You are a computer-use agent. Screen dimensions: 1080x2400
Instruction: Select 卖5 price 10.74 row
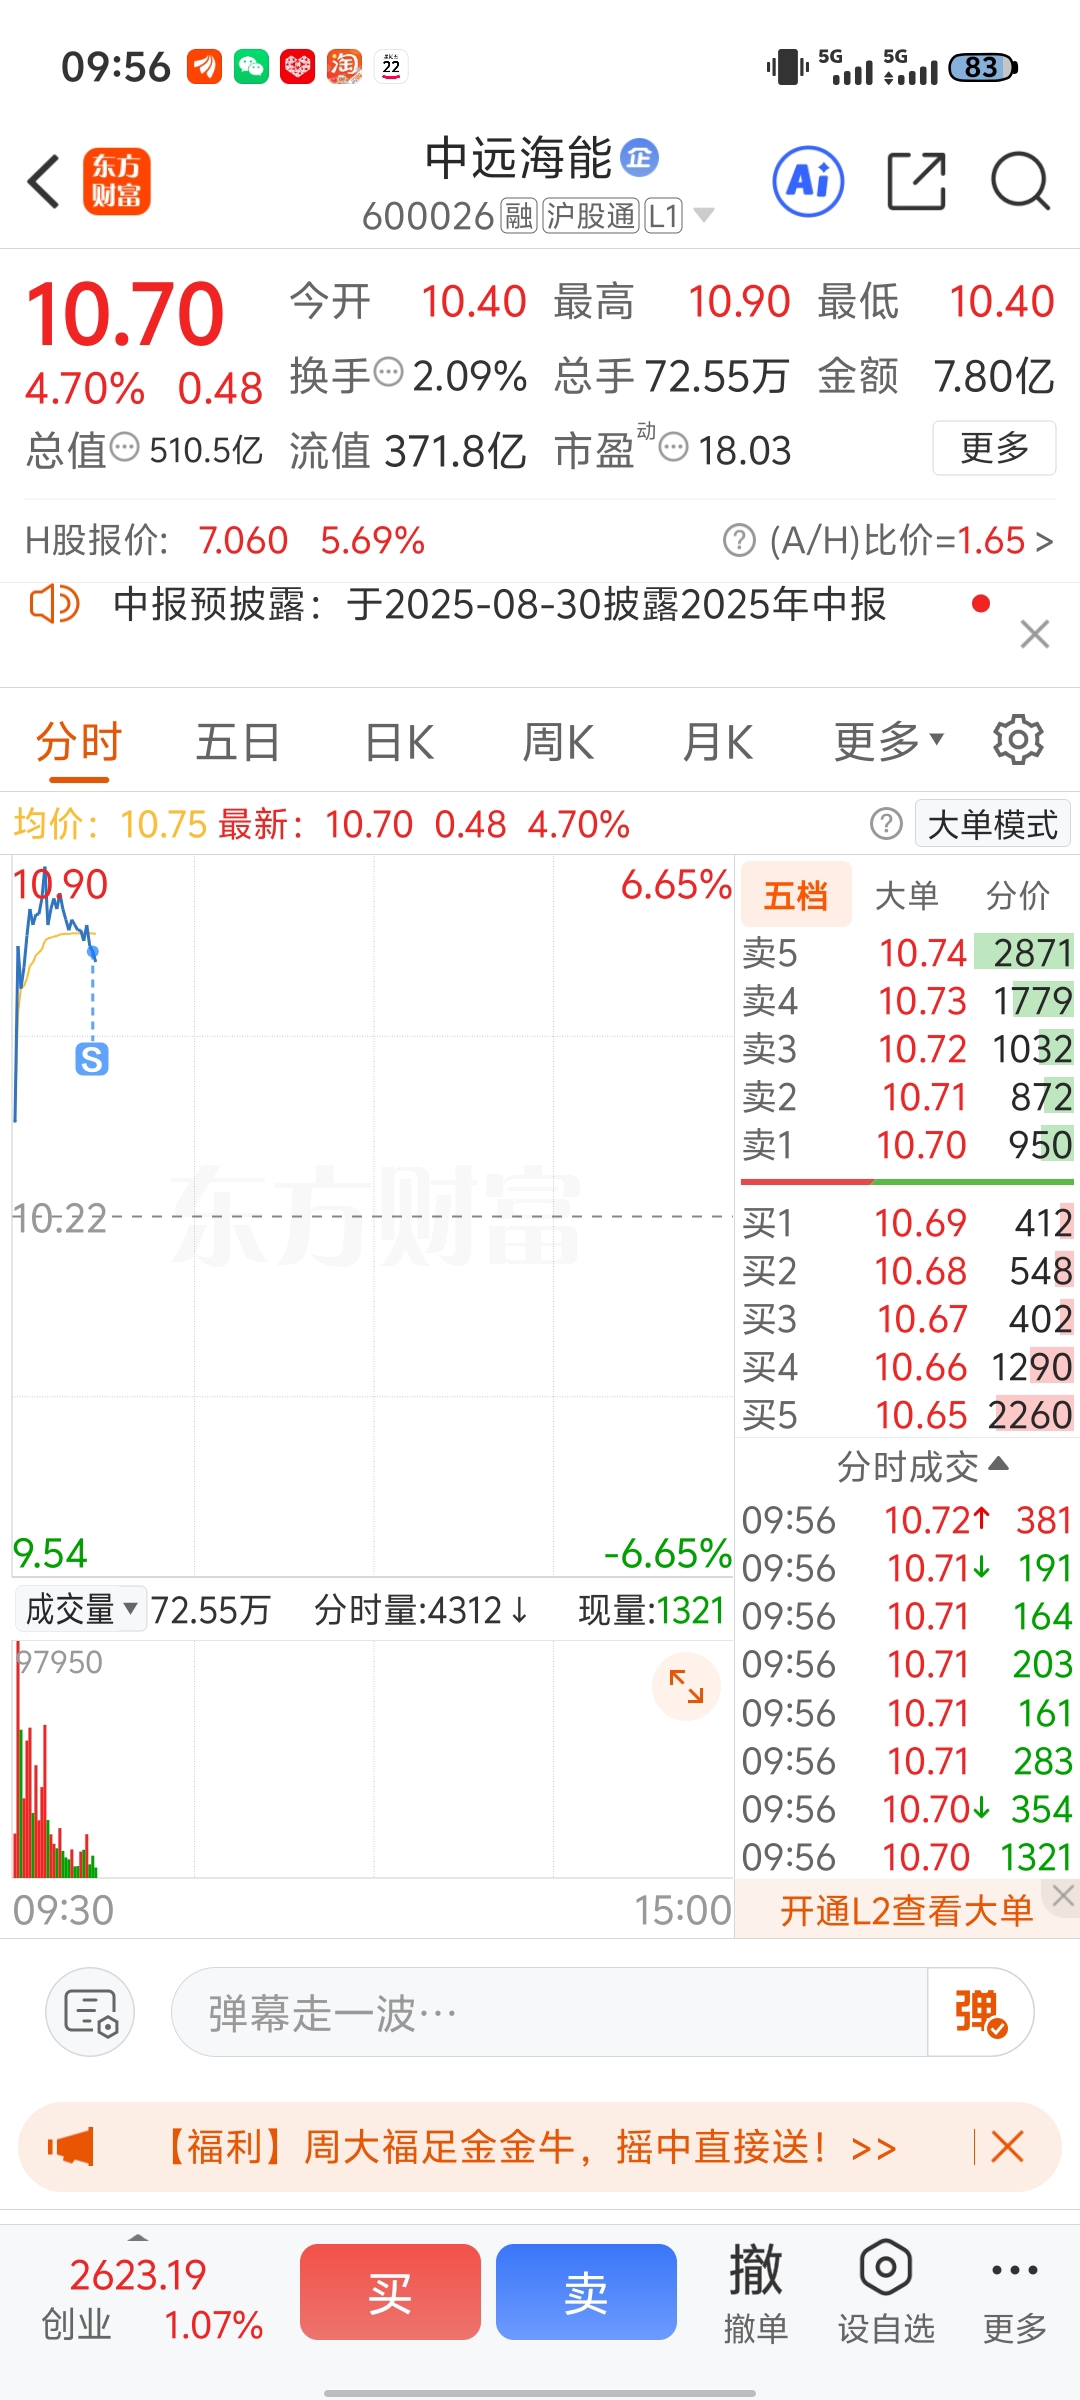[908, 953]
